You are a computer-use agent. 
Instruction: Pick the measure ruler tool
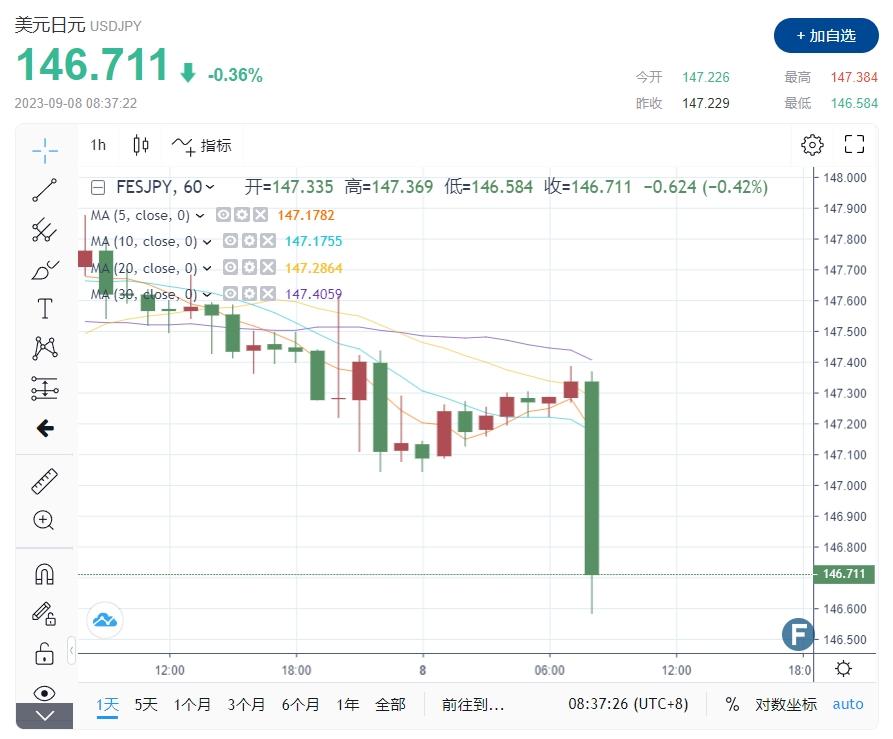click(44, 481)
